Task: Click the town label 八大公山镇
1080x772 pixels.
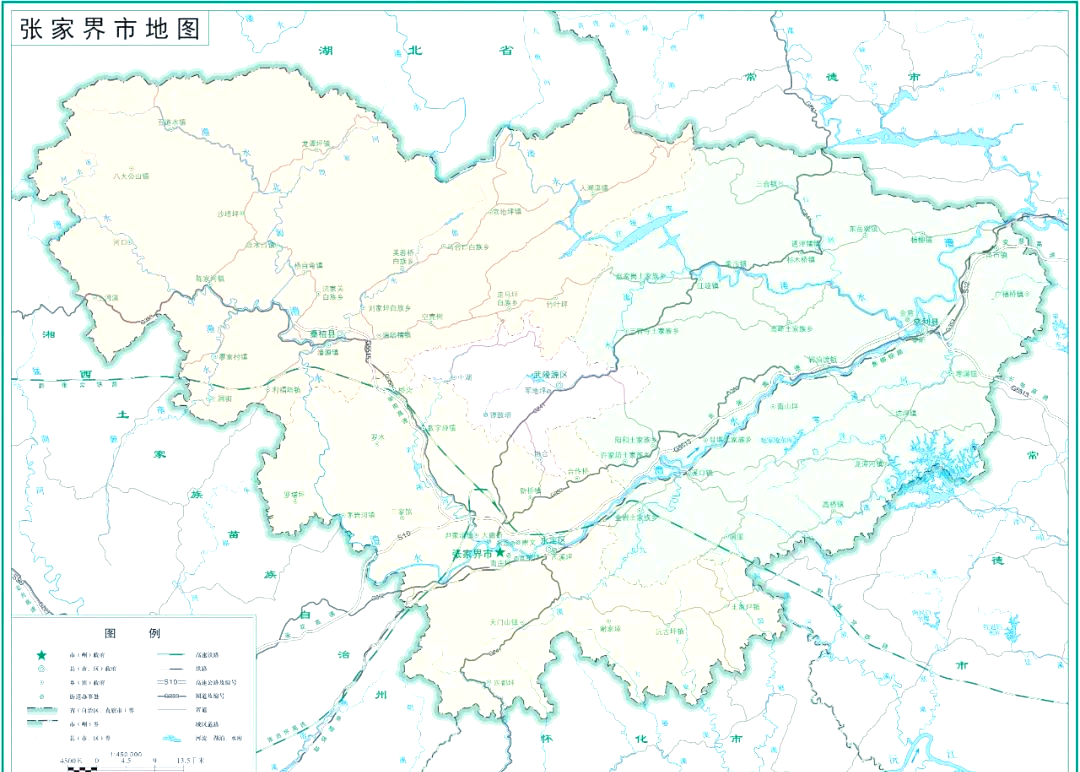Action: pos(131,176)
